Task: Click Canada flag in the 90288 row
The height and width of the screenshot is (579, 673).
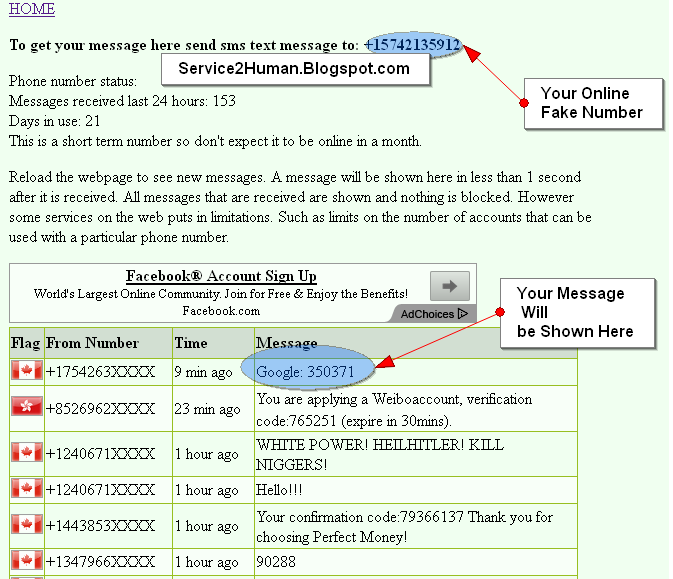Action: click(x=27, y=561)
